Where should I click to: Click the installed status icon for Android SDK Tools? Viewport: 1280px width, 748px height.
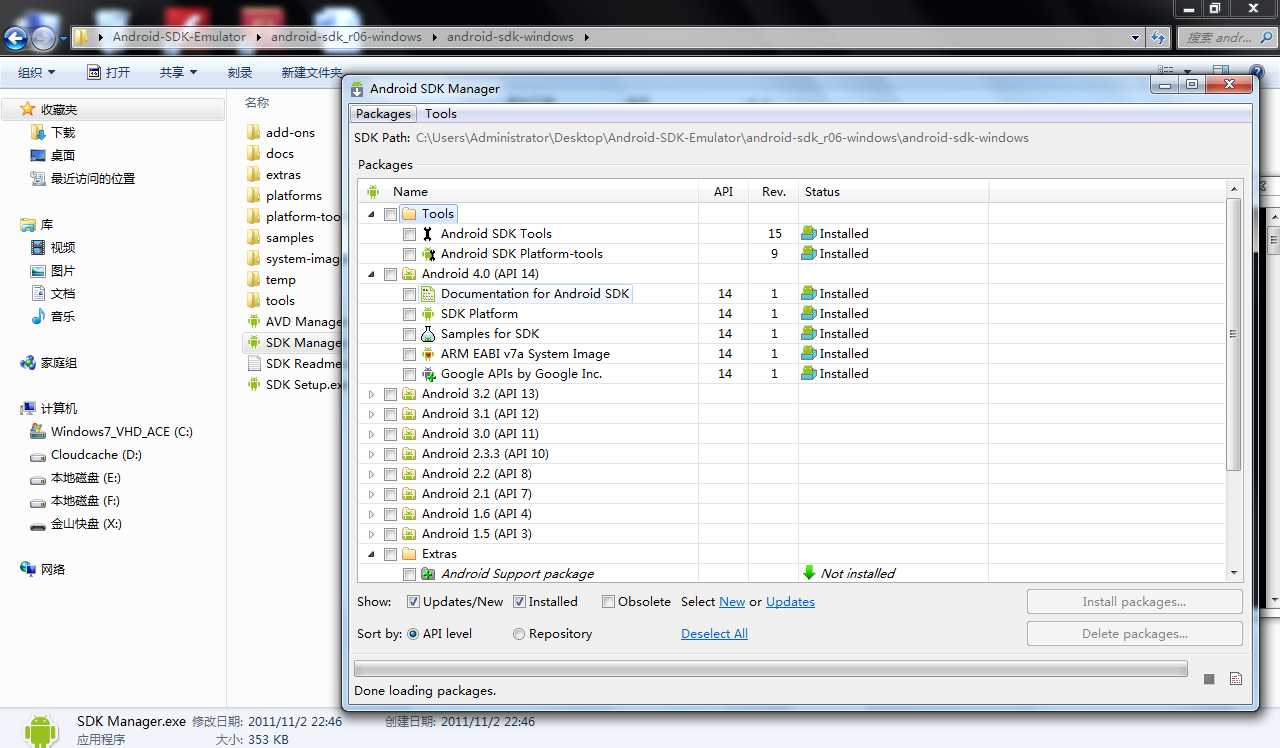click(809, 234)
